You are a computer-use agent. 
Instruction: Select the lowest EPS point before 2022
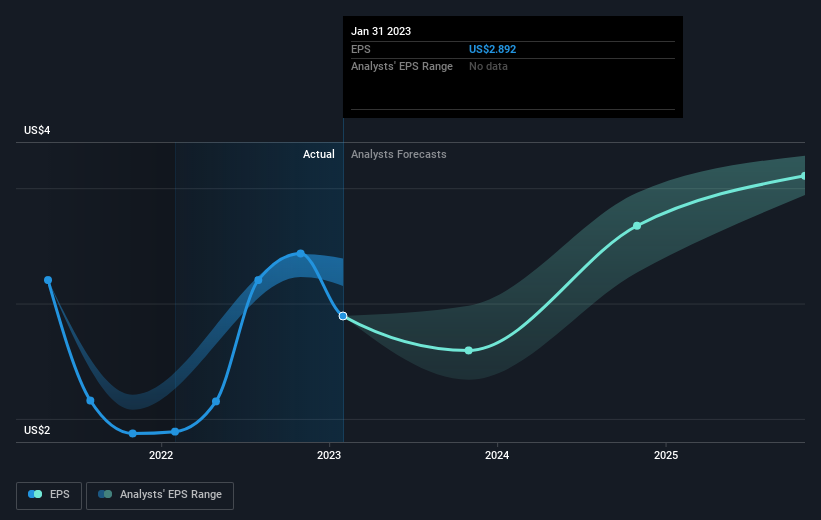(132, 433)
